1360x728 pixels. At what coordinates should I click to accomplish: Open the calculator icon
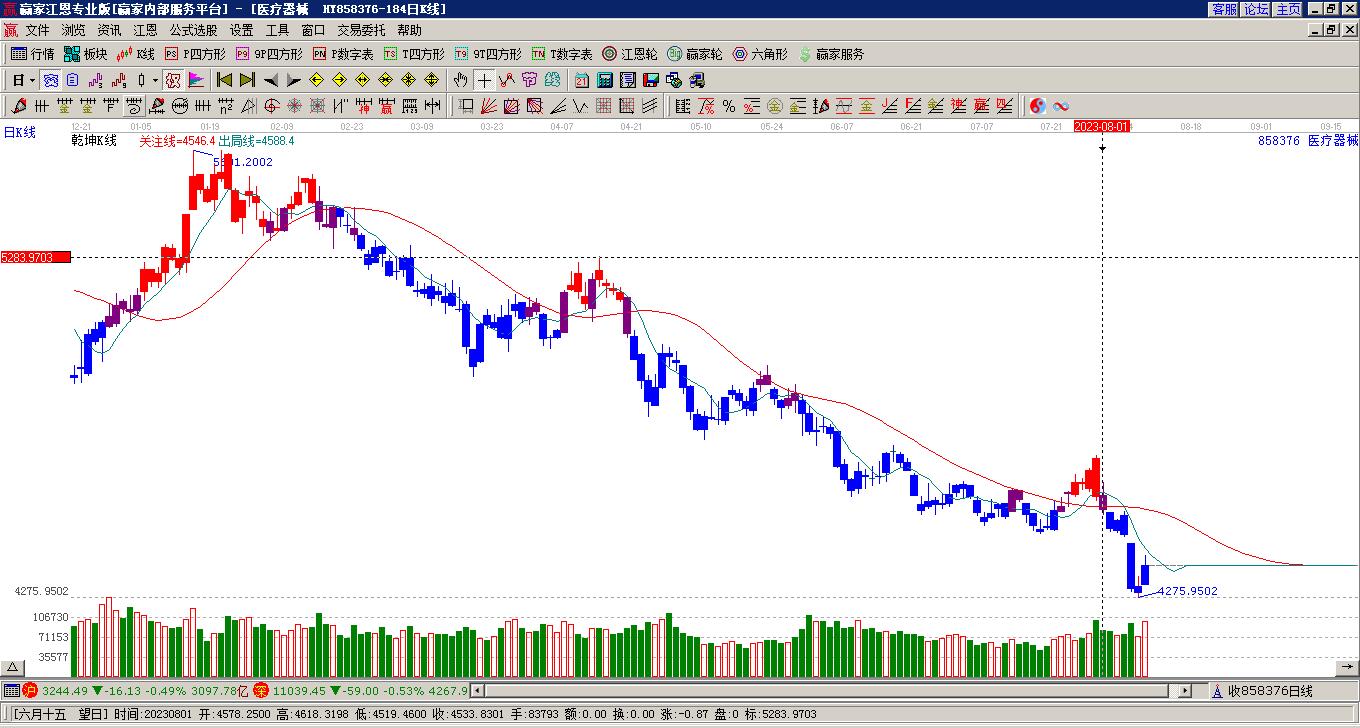point(605,80)
